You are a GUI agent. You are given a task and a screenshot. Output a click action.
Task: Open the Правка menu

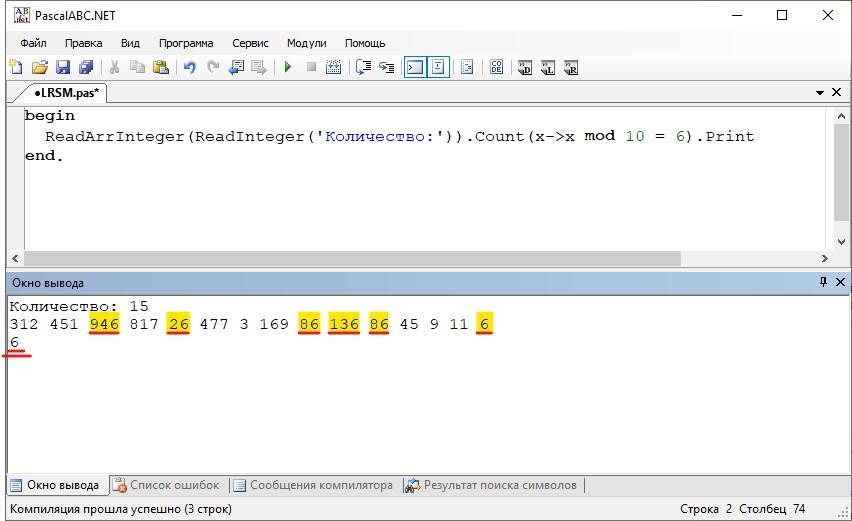click(x=83, y=43)
